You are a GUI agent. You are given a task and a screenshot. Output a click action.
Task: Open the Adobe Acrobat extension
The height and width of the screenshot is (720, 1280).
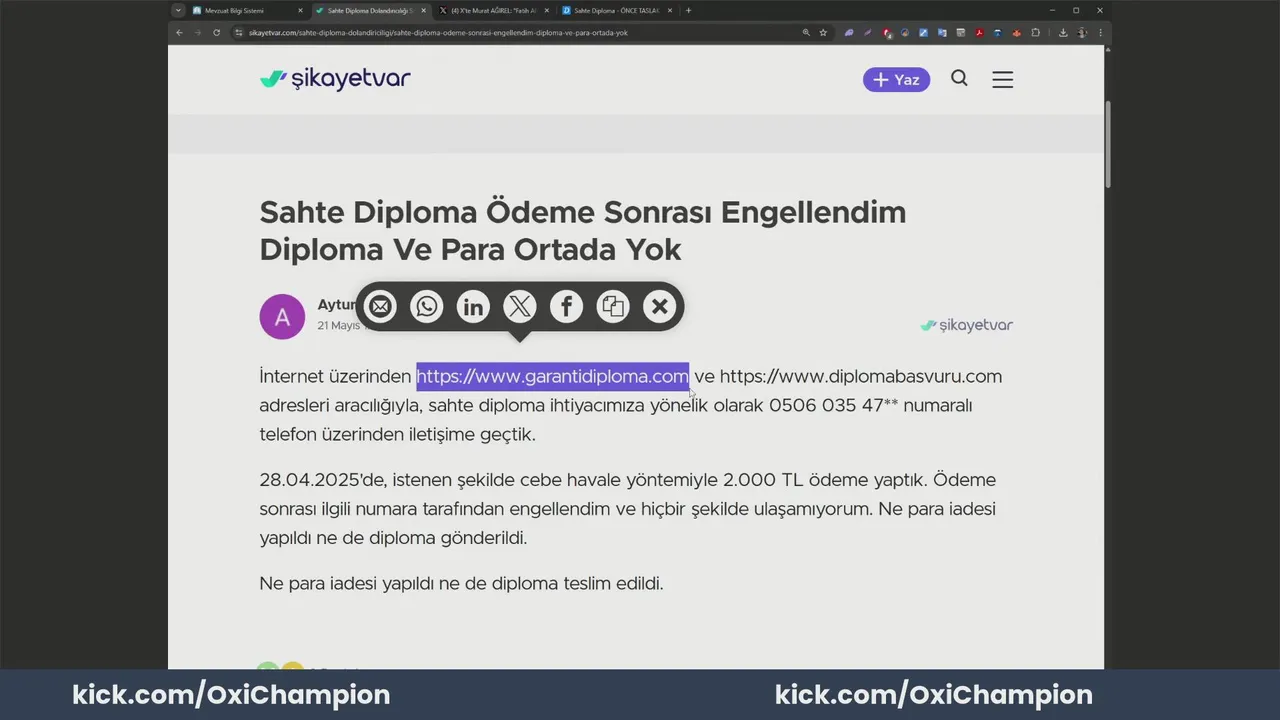click(979, 32)
